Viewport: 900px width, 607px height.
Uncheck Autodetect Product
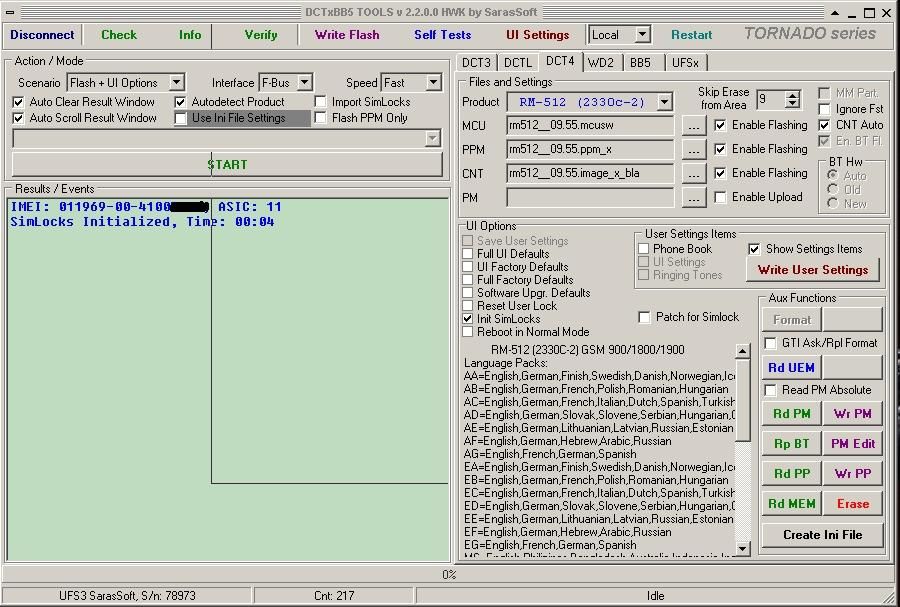click(x=180, y=102)
